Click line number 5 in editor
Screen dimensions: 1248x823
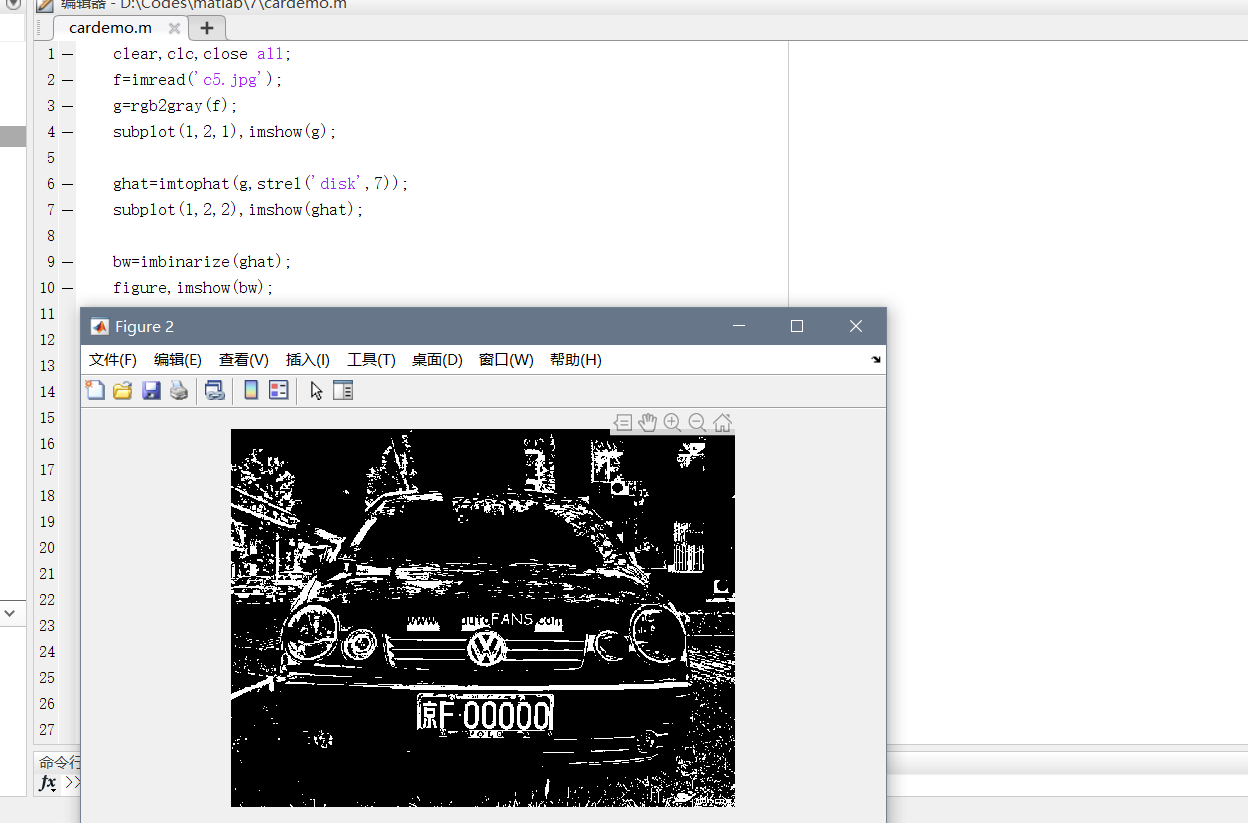coord(51,158)
